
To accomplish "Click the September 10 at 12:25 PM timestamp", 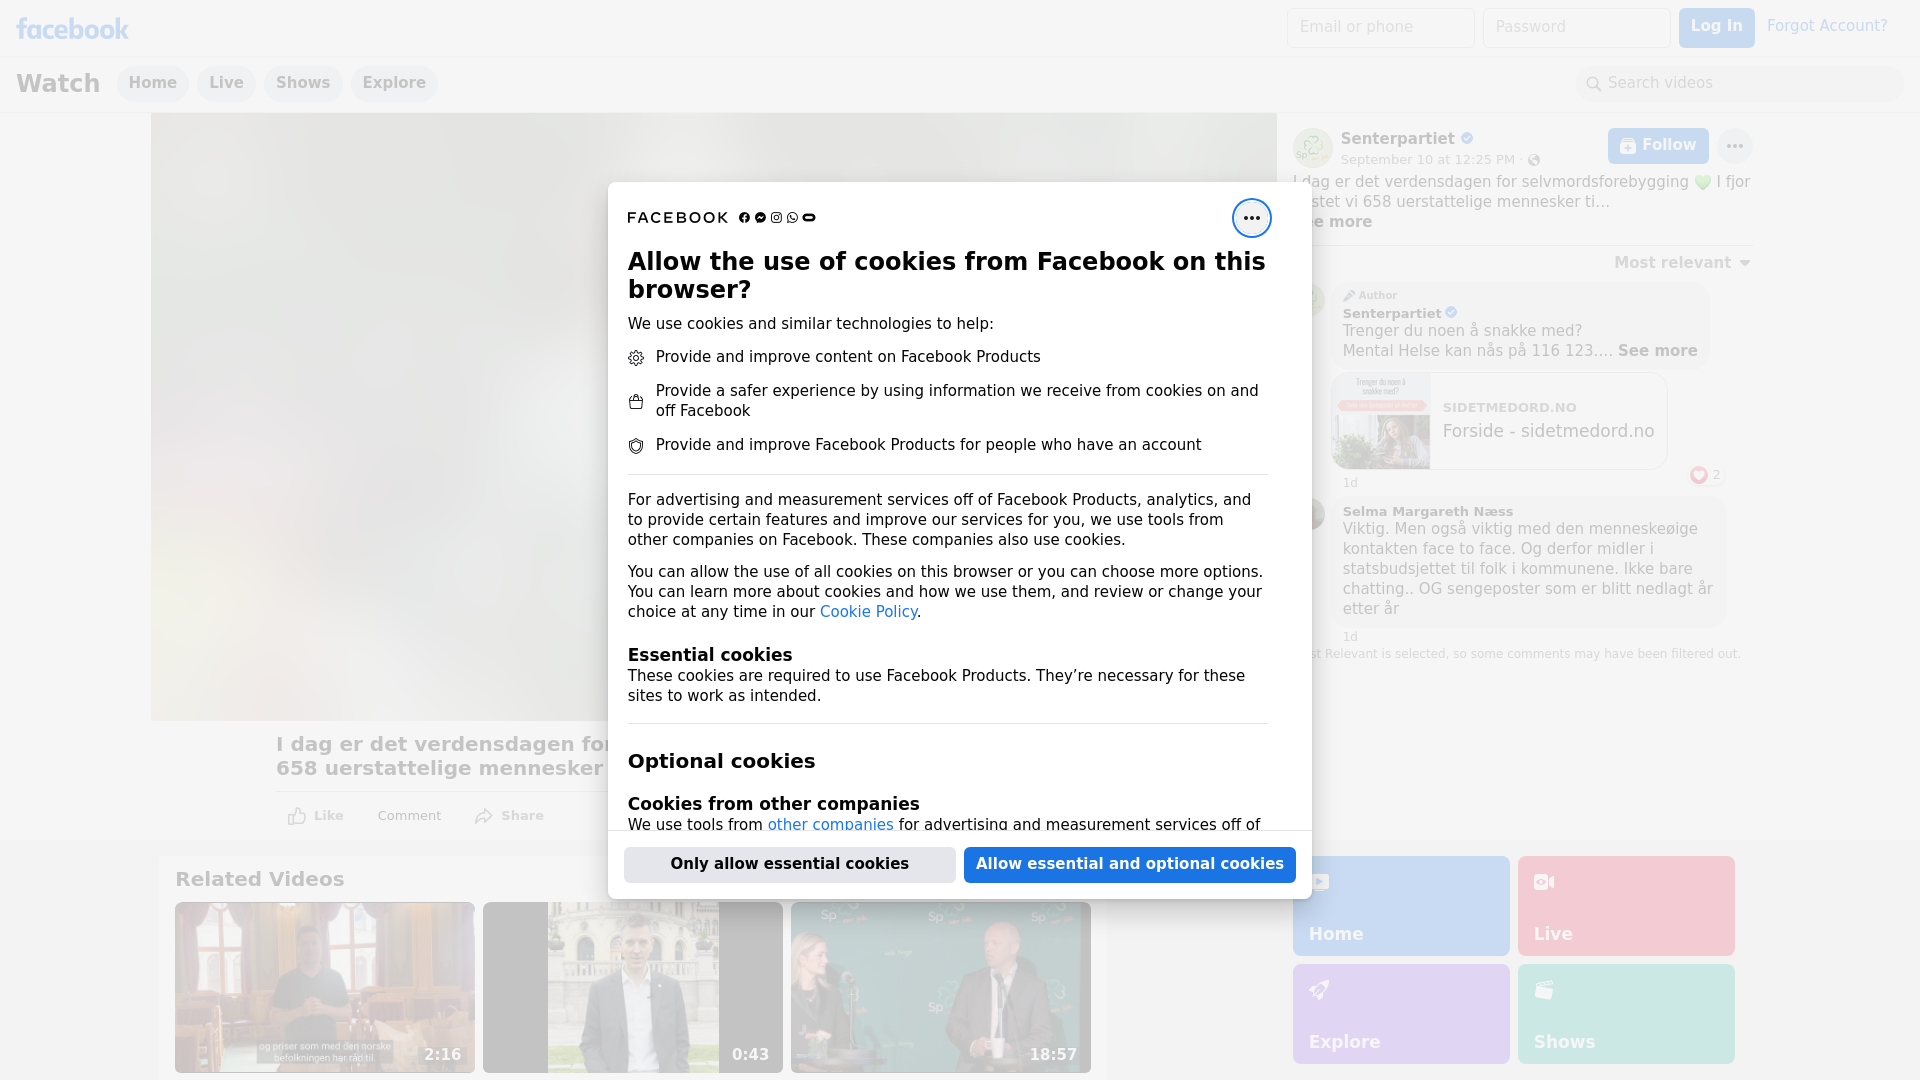I will tap(1427, 160).
